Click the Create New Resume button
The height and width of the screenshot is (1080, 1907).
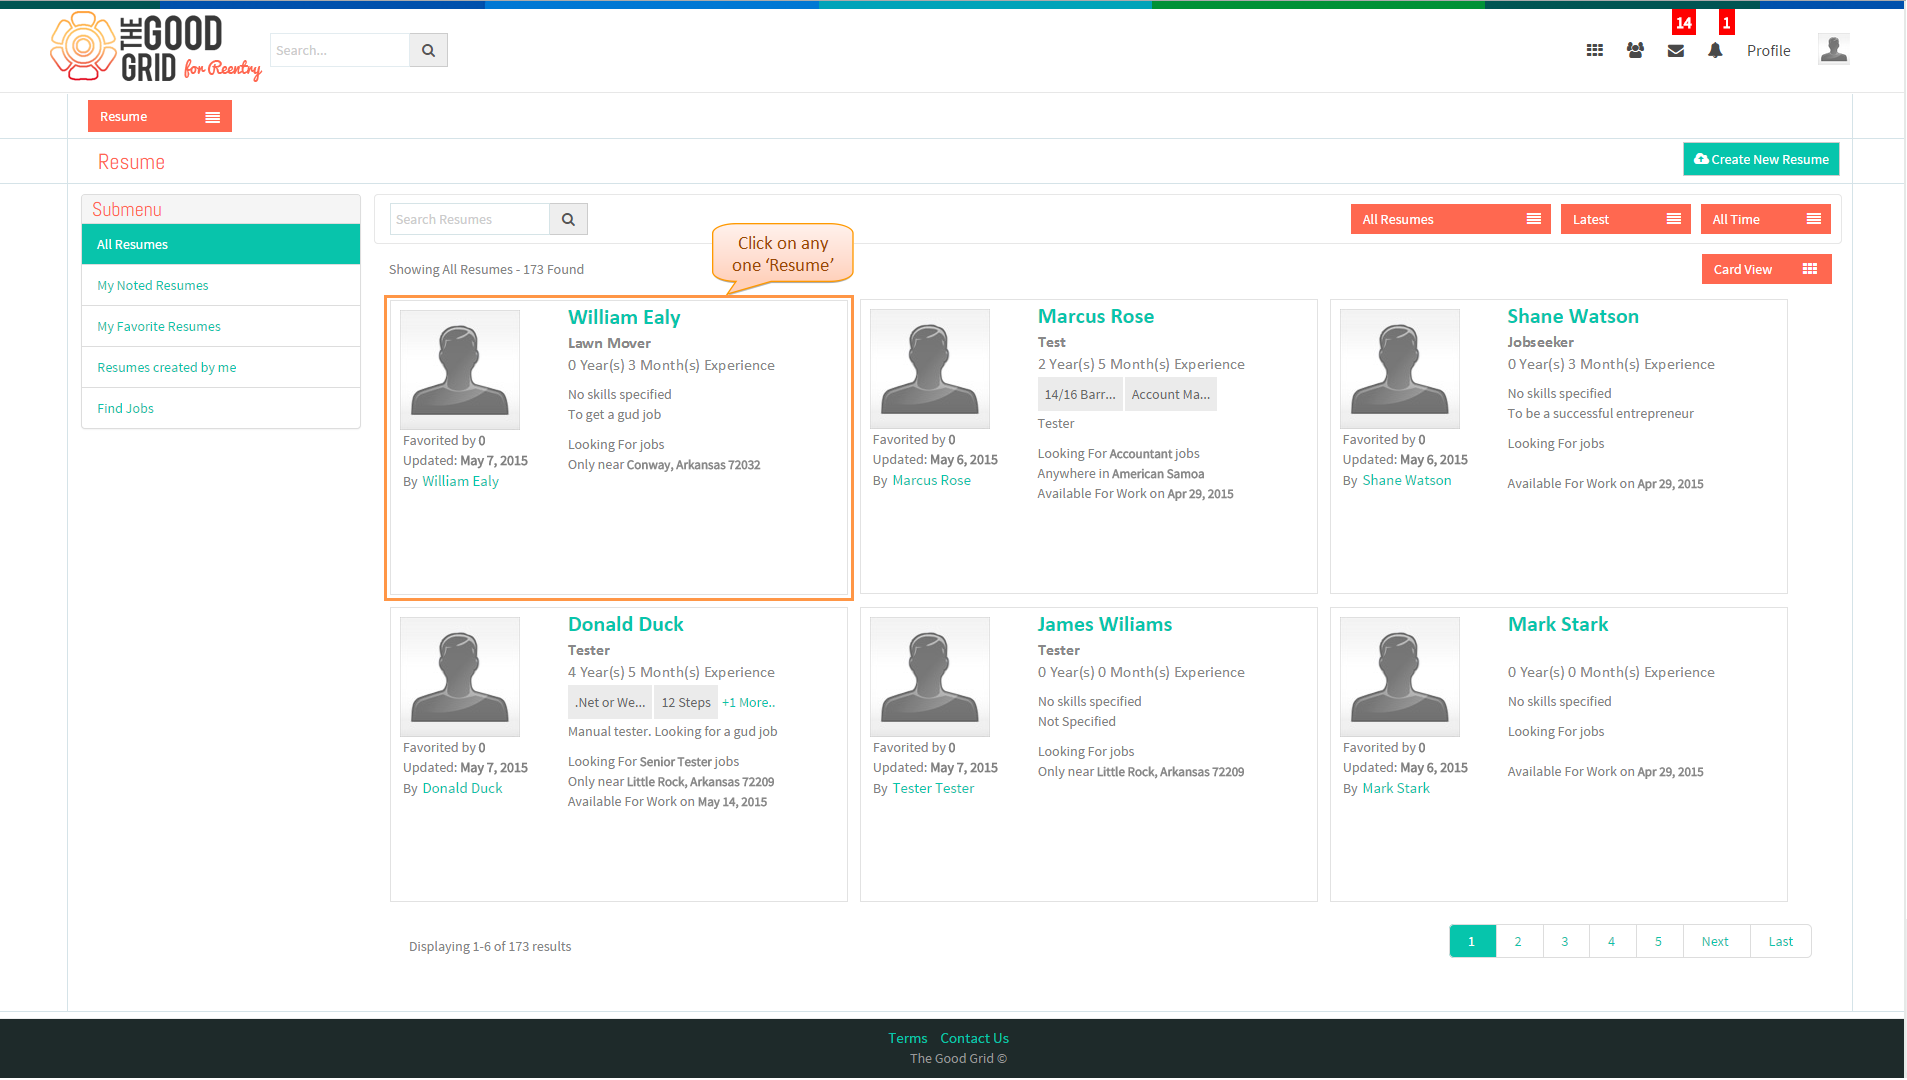pyautogui.click(x=1761, y=159)
